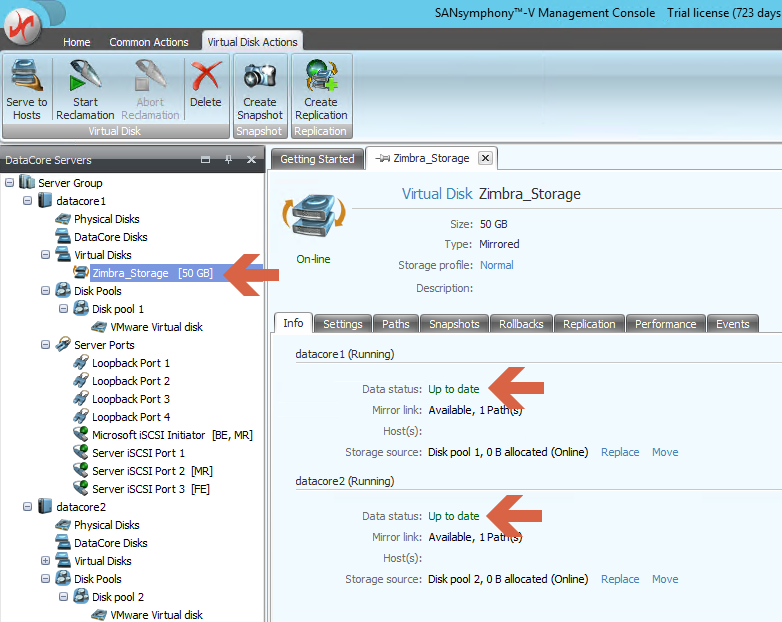Open the Common Actions ribbon tab
The width and height of the screenshot is (782, 622).
click(149, 42)
